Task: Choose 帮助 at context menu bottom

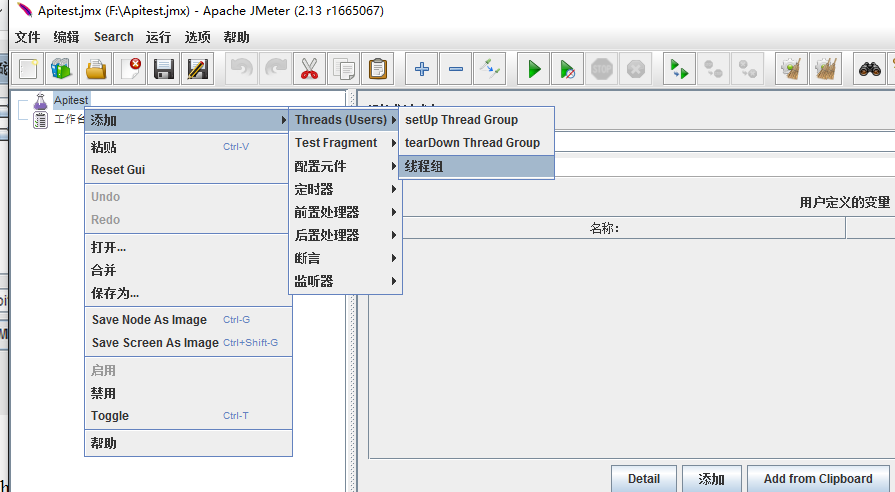Action: click(x=187, y=443)
